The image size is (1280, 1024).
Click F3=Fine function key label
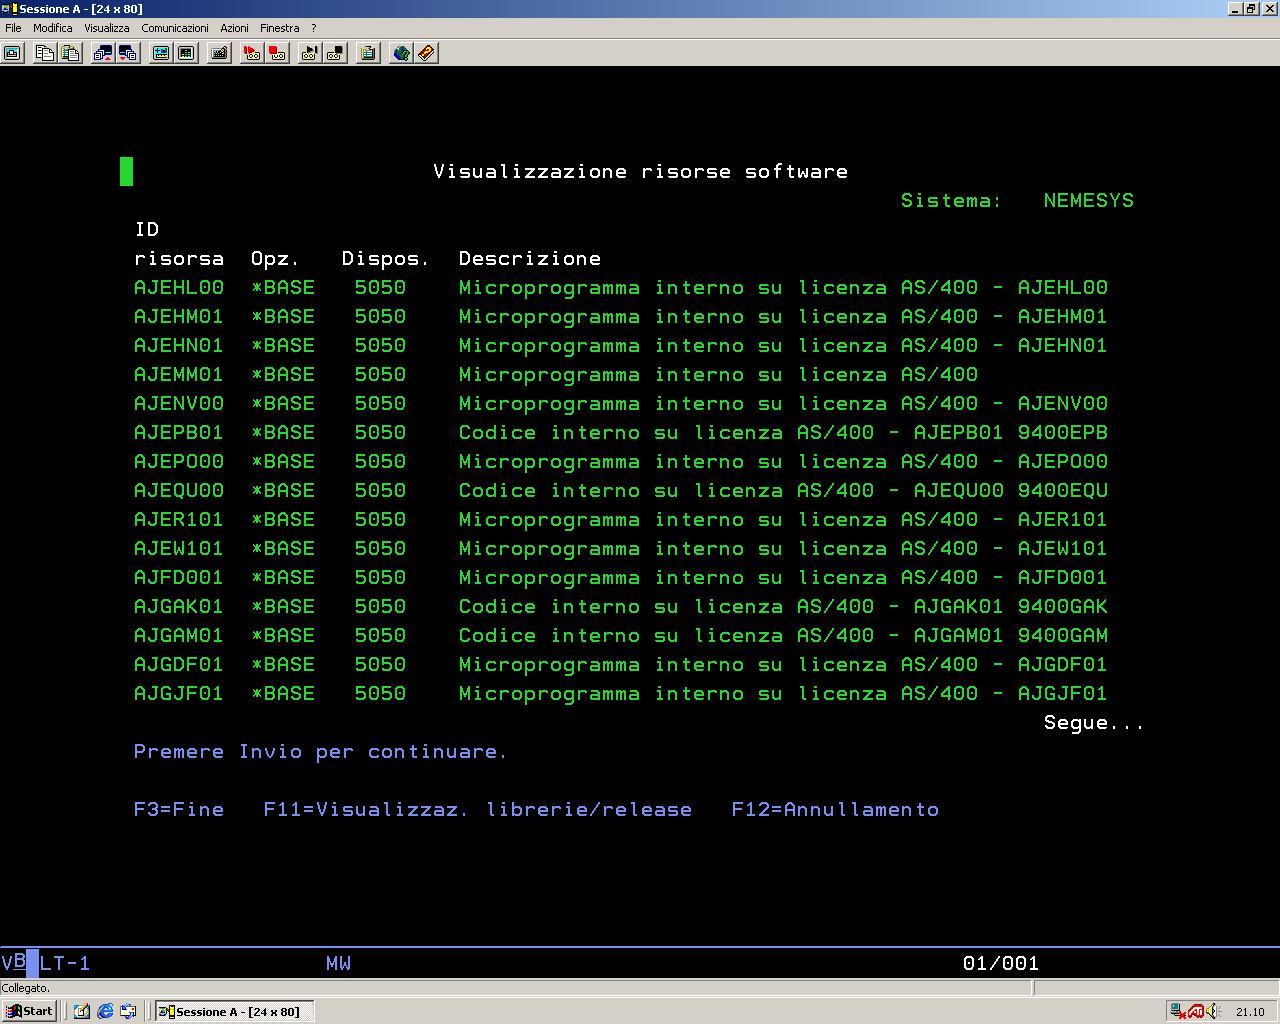point(179,809)
